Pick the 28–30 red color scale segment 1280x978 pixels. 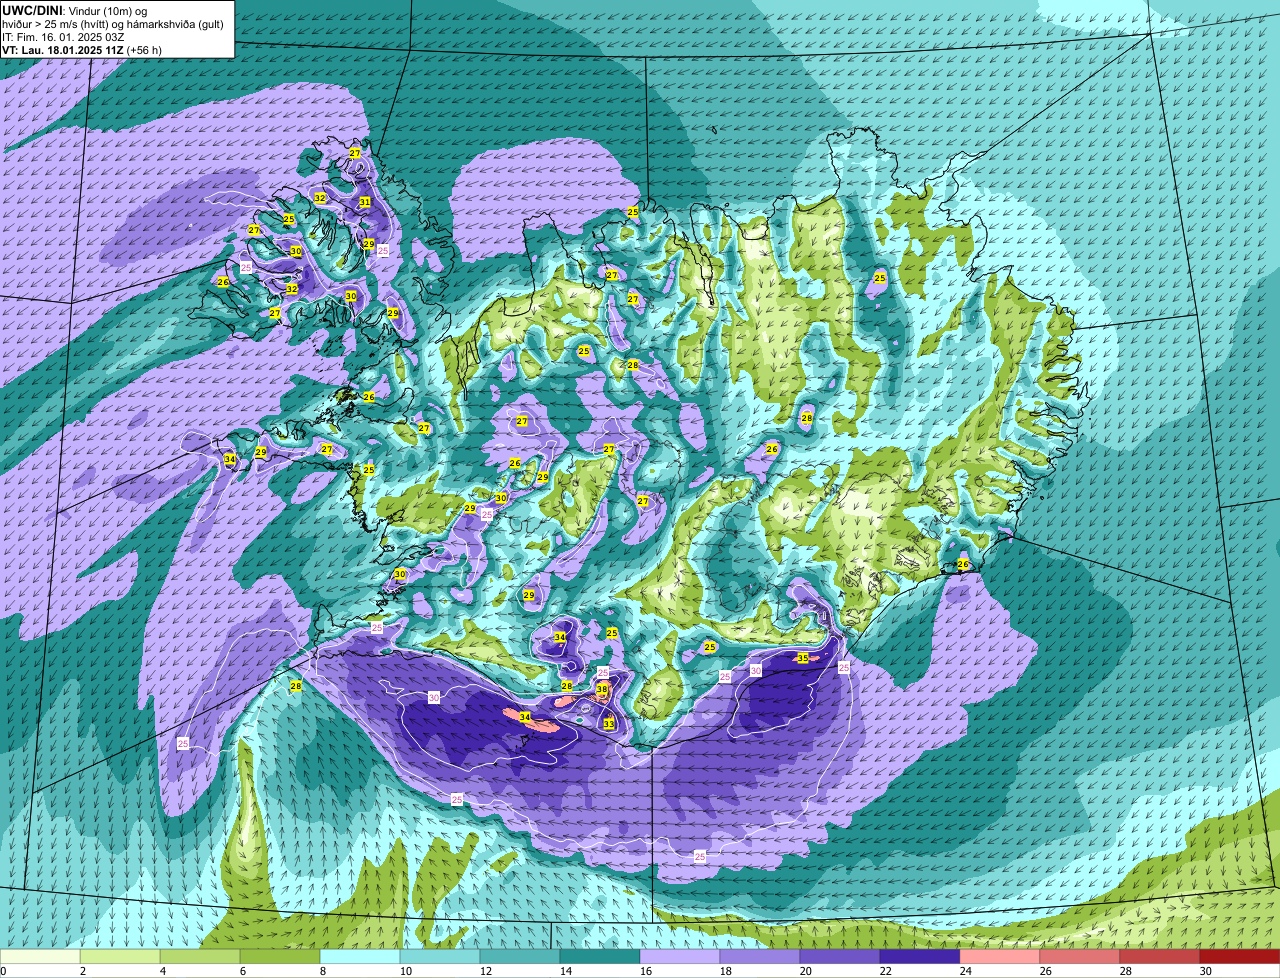point(1160,957)
